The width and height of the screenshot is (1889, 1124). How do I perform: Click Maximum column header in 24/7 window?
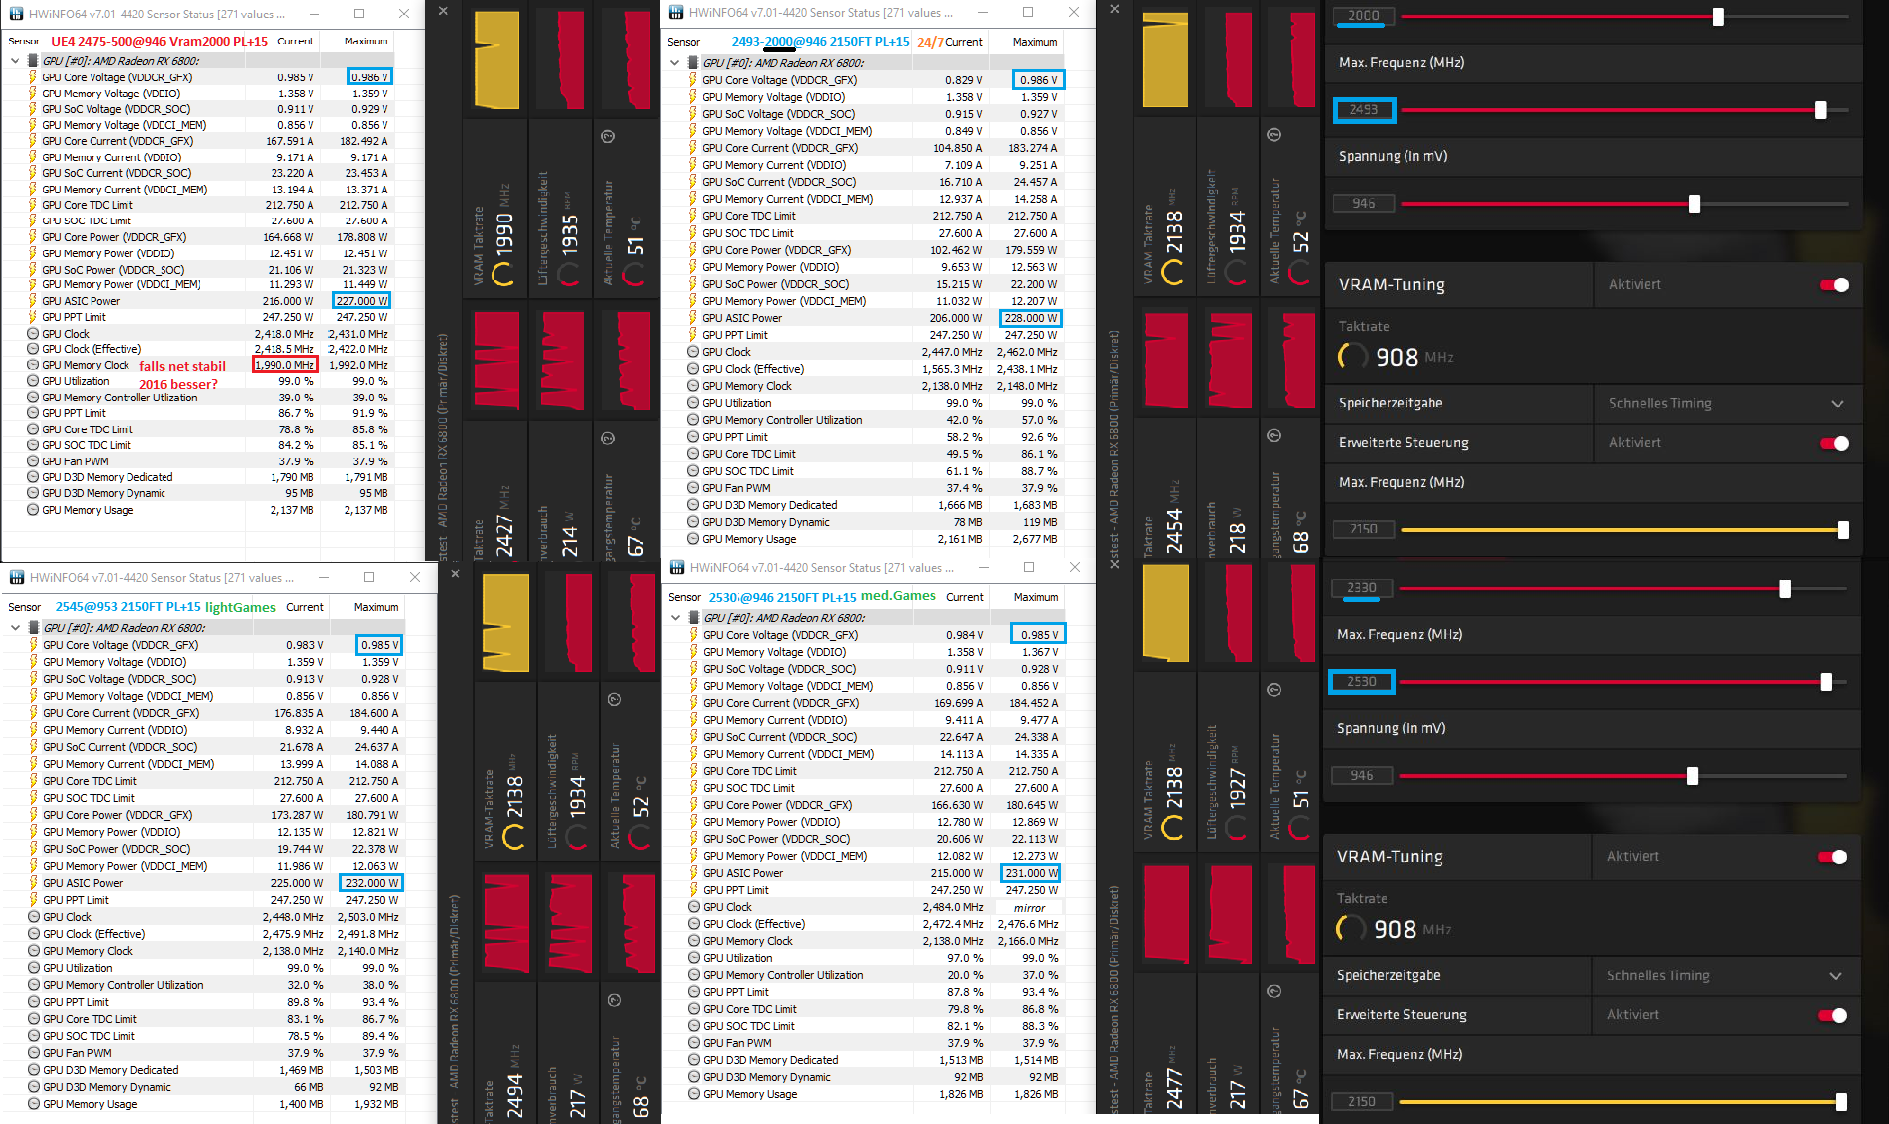1035,42
